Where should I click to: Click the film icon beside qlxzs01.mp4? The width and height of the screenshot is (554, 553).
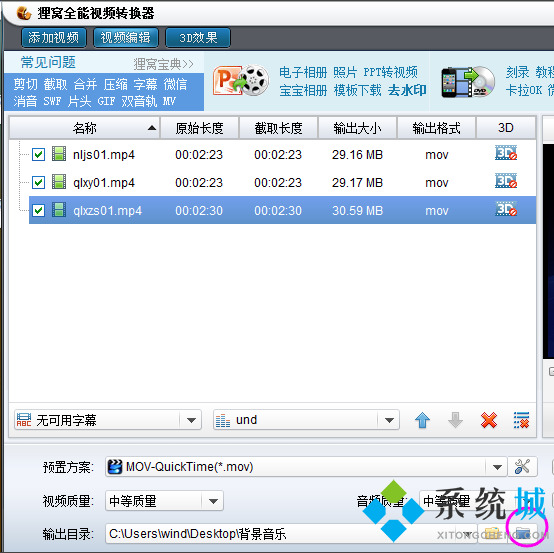coord(59,210)
